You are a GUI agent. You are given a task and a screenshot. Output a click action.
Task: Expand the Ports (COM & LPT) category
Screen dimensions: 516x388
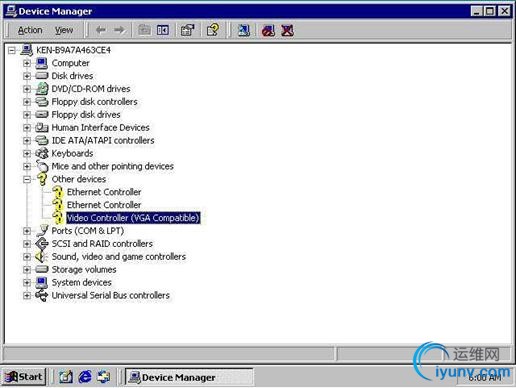pos(27,231)
